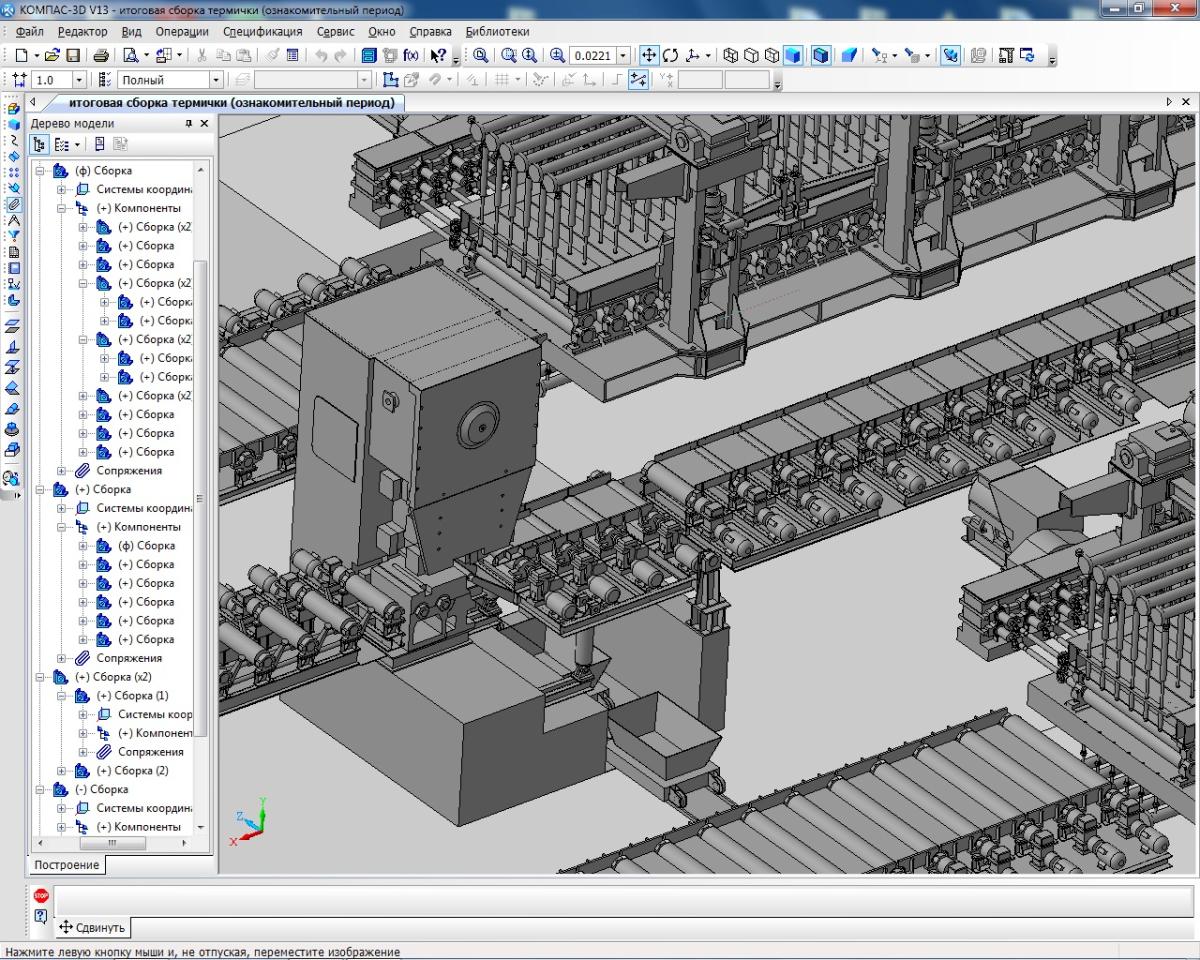This screenshot has height=960, width=1200.
Task: Toggle shaded with edges display mode
Action: (x=820, y=56)
